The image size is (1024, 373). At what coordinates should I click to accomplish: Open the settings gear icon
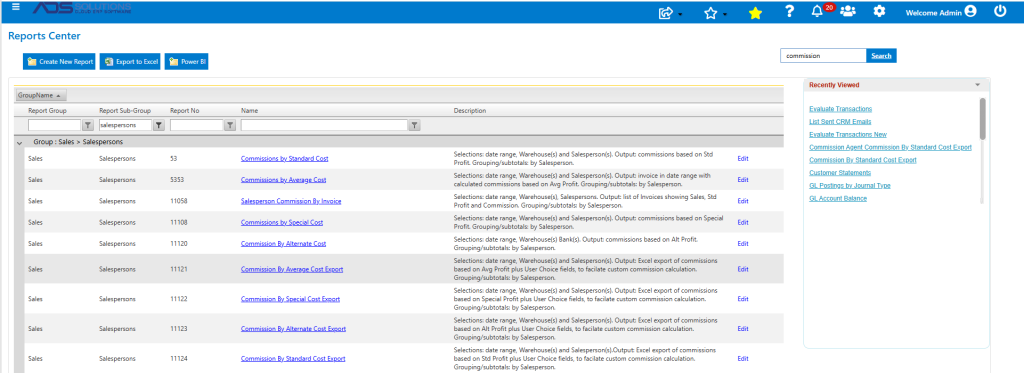[x=880, y=11]
